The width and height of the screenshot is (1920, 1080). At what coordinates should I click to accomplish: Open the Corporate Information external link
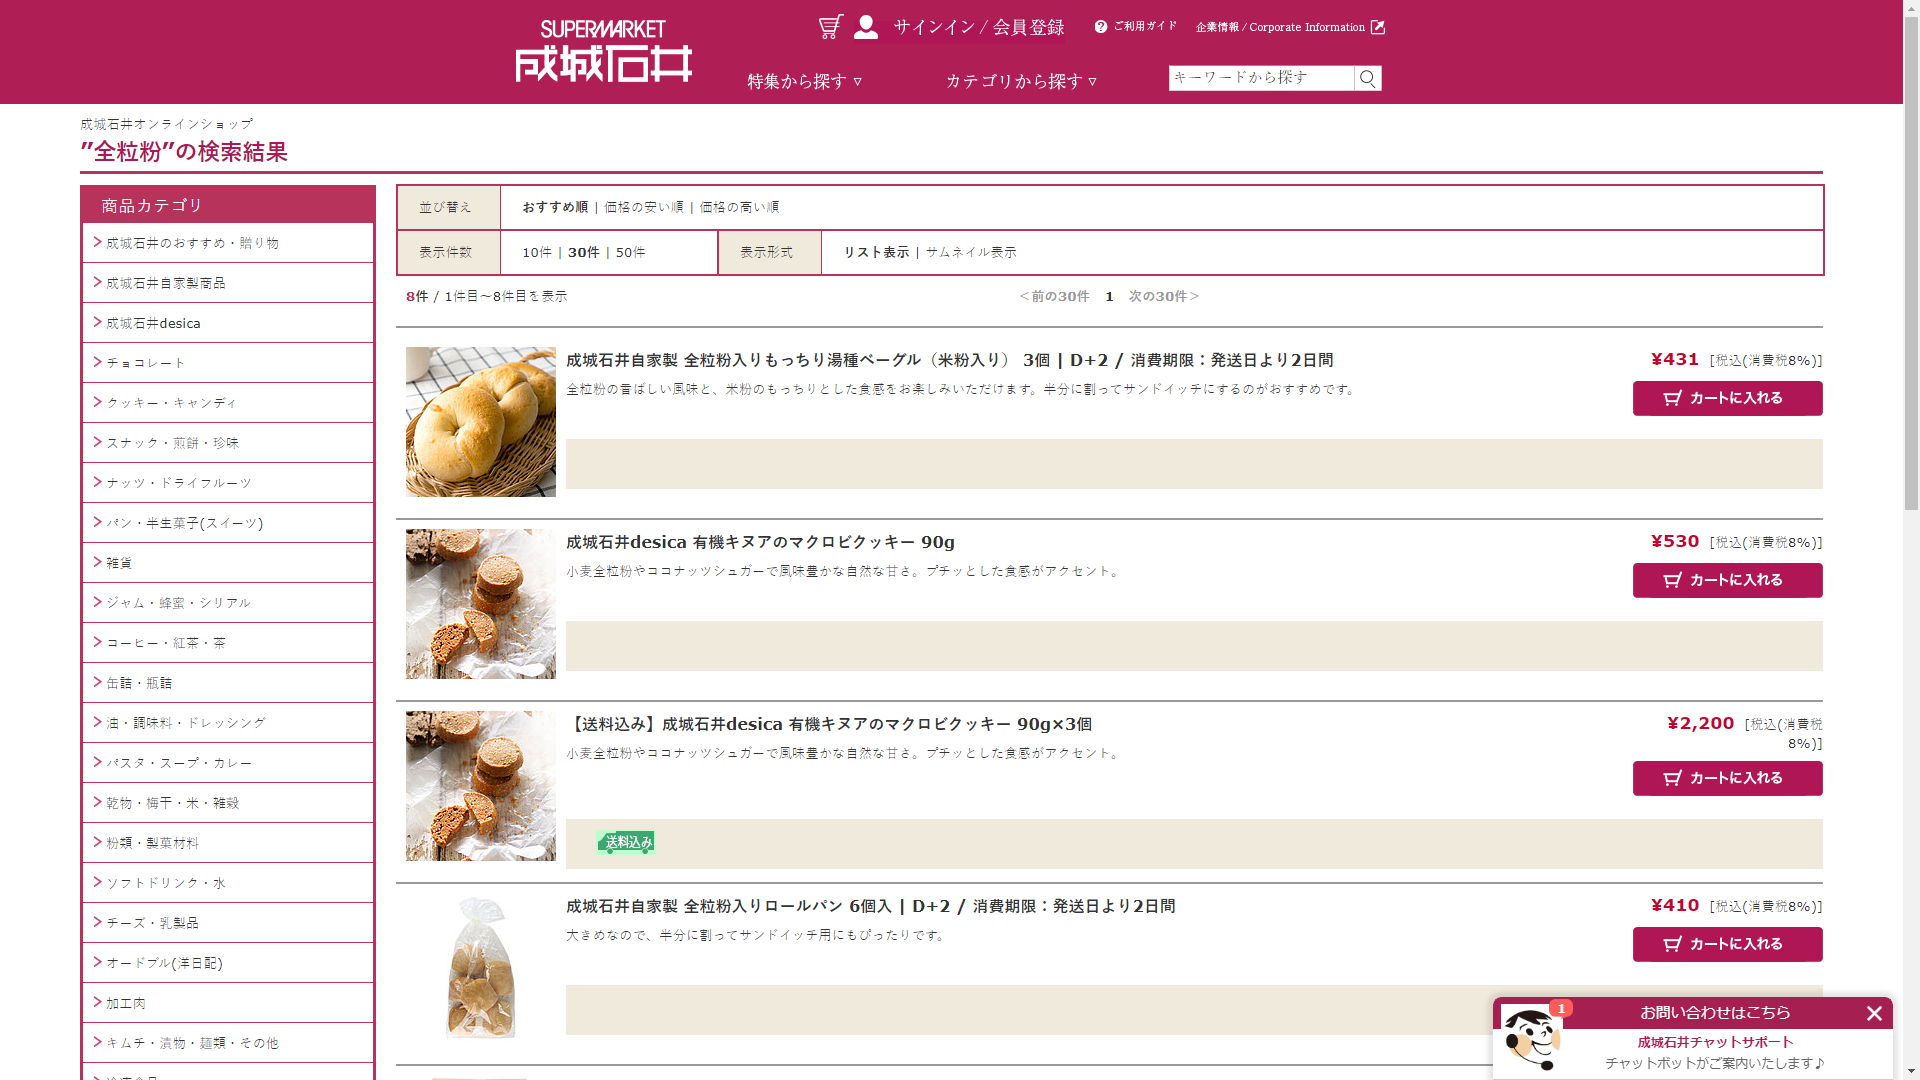(x=1290, y=27)
